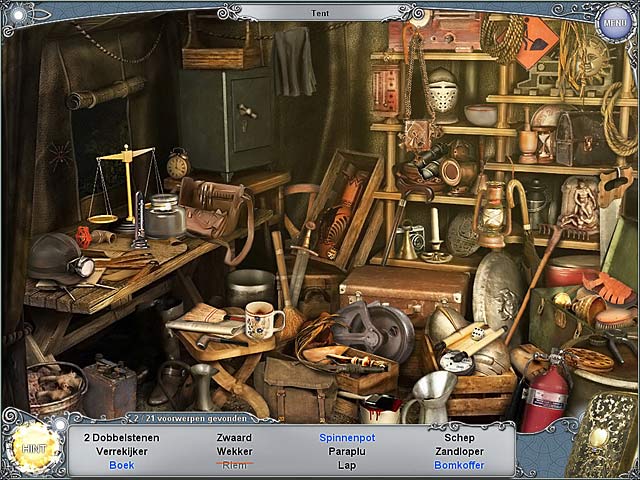Open the MENU button
This screenshot has width=640, height=480.
pos(613,23)
